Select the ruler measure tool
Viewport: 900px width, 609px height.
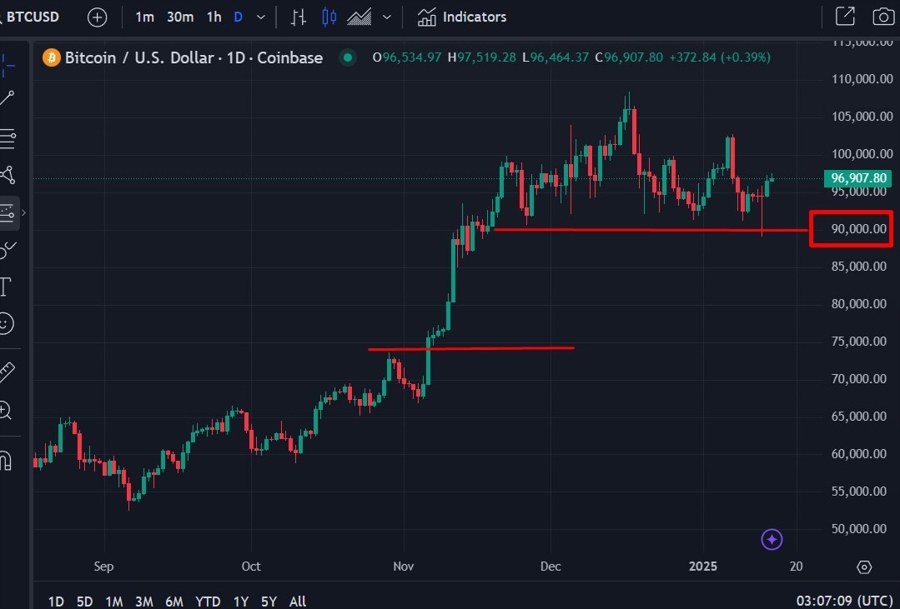[6, 372]
